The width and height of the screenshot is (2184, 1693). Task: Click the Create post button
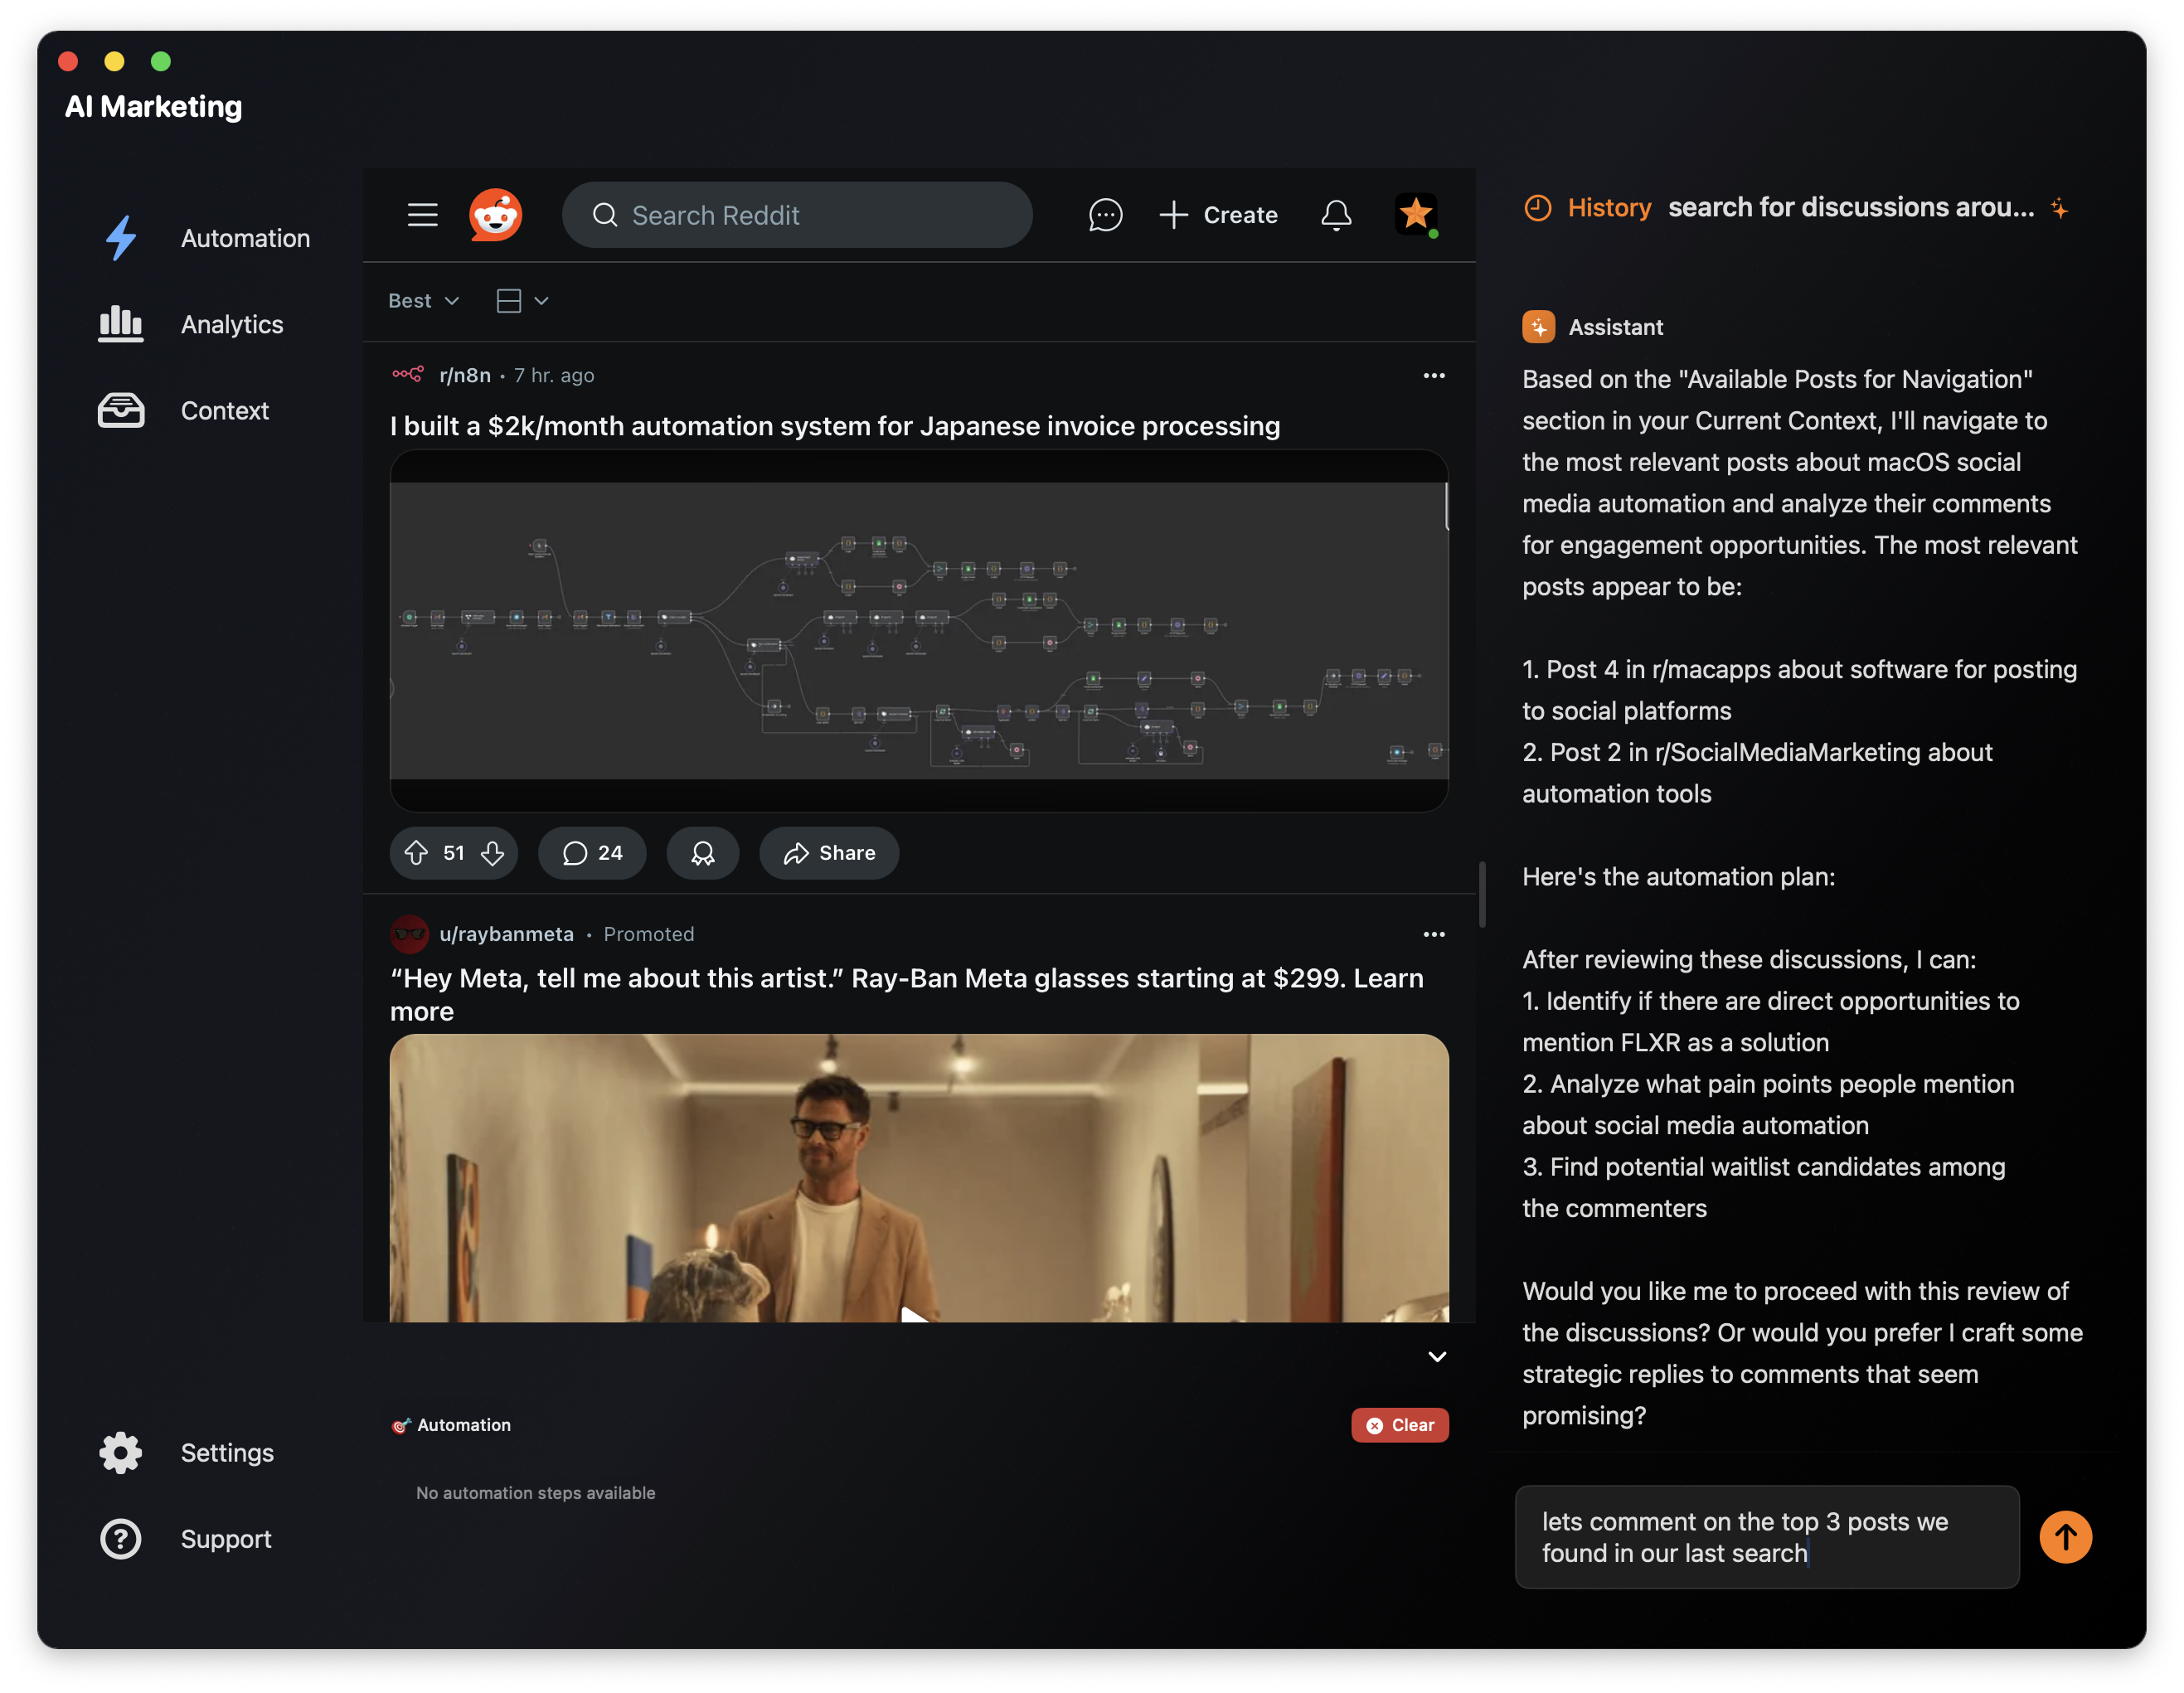pos(1218,215)
